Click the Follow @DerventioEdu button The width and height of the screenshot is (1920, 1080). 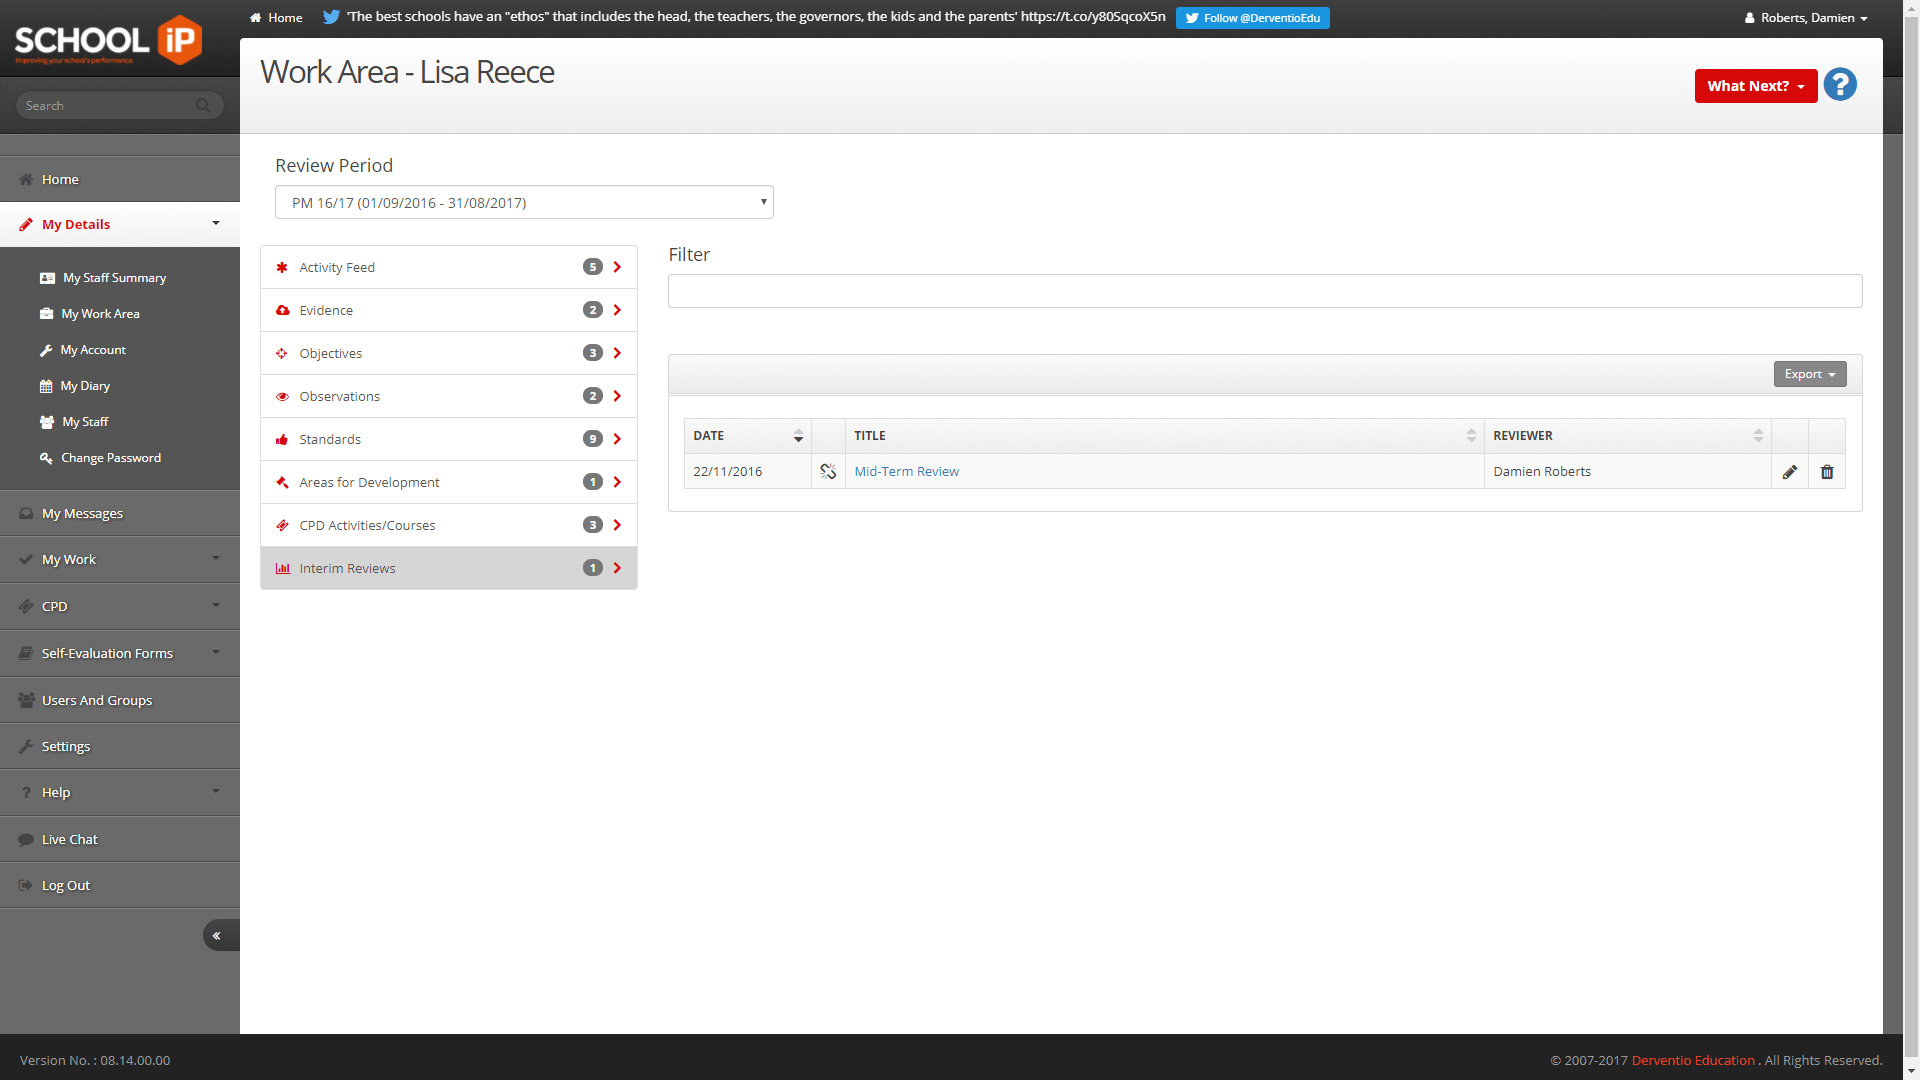1253,18
